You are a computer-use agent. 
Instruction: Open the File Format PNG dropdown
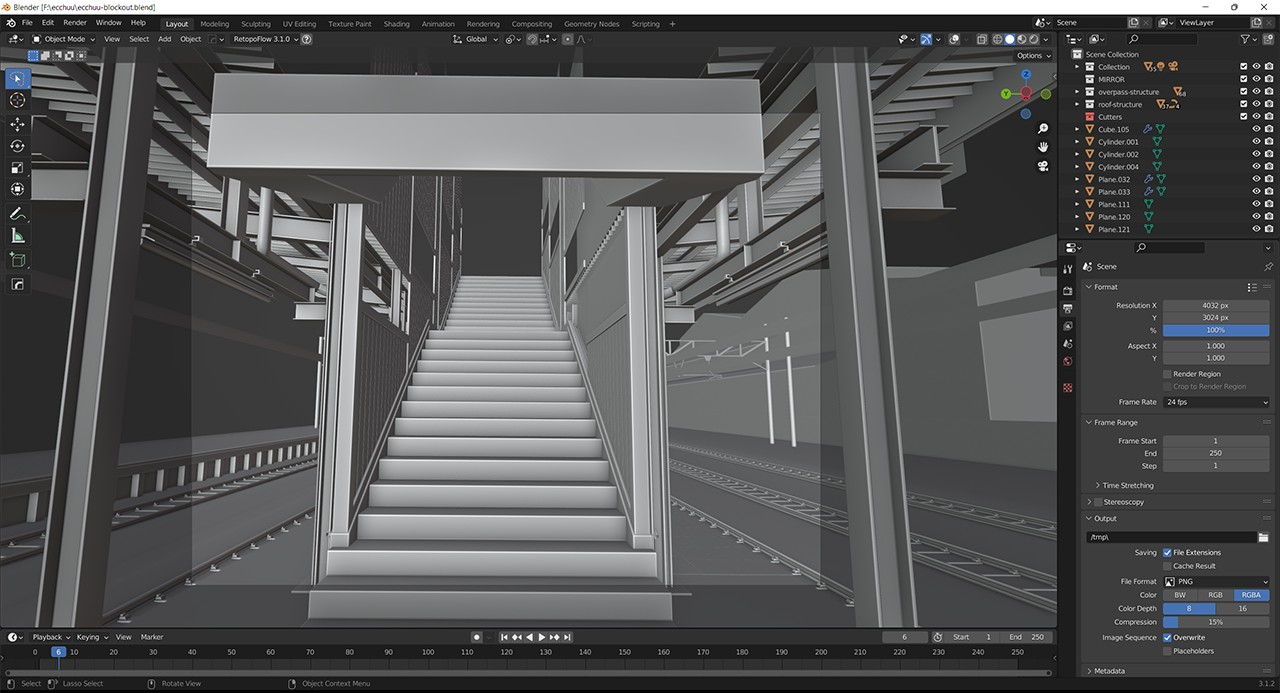[x=1216, y=581]
